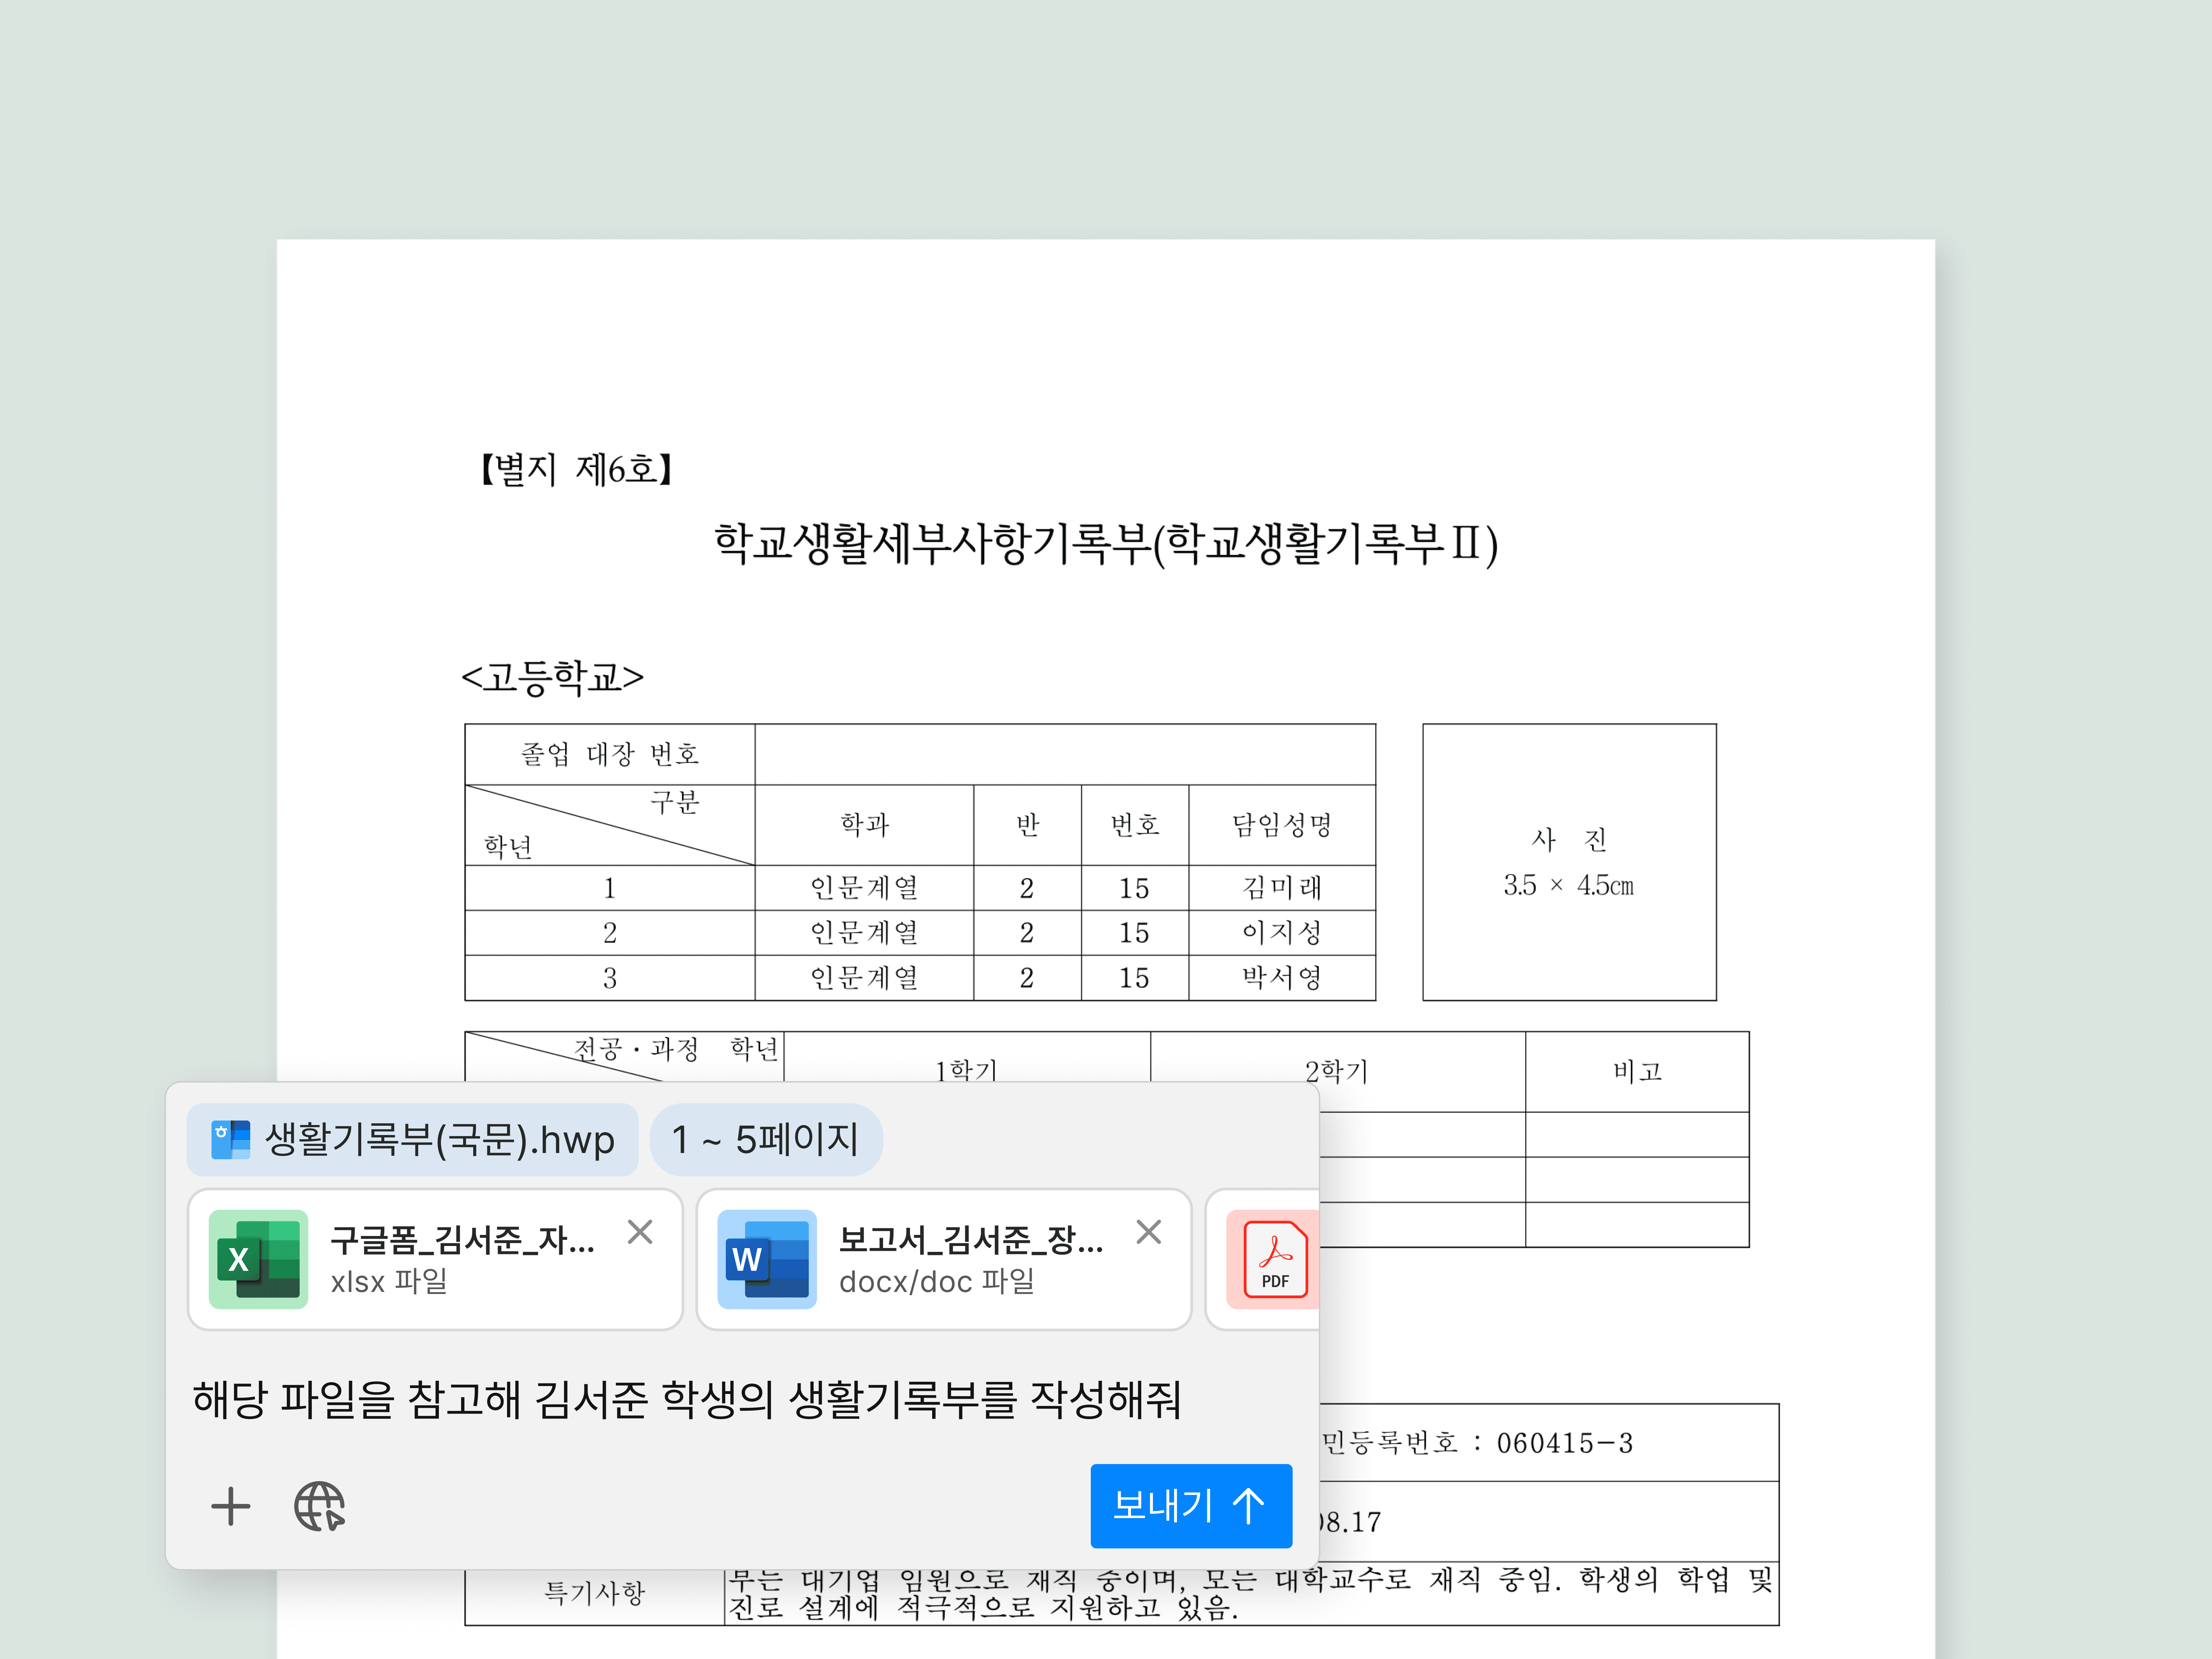Click the plus add attachment icon
Screen dimensions: 2212x1659
[x=231, y=1506]
